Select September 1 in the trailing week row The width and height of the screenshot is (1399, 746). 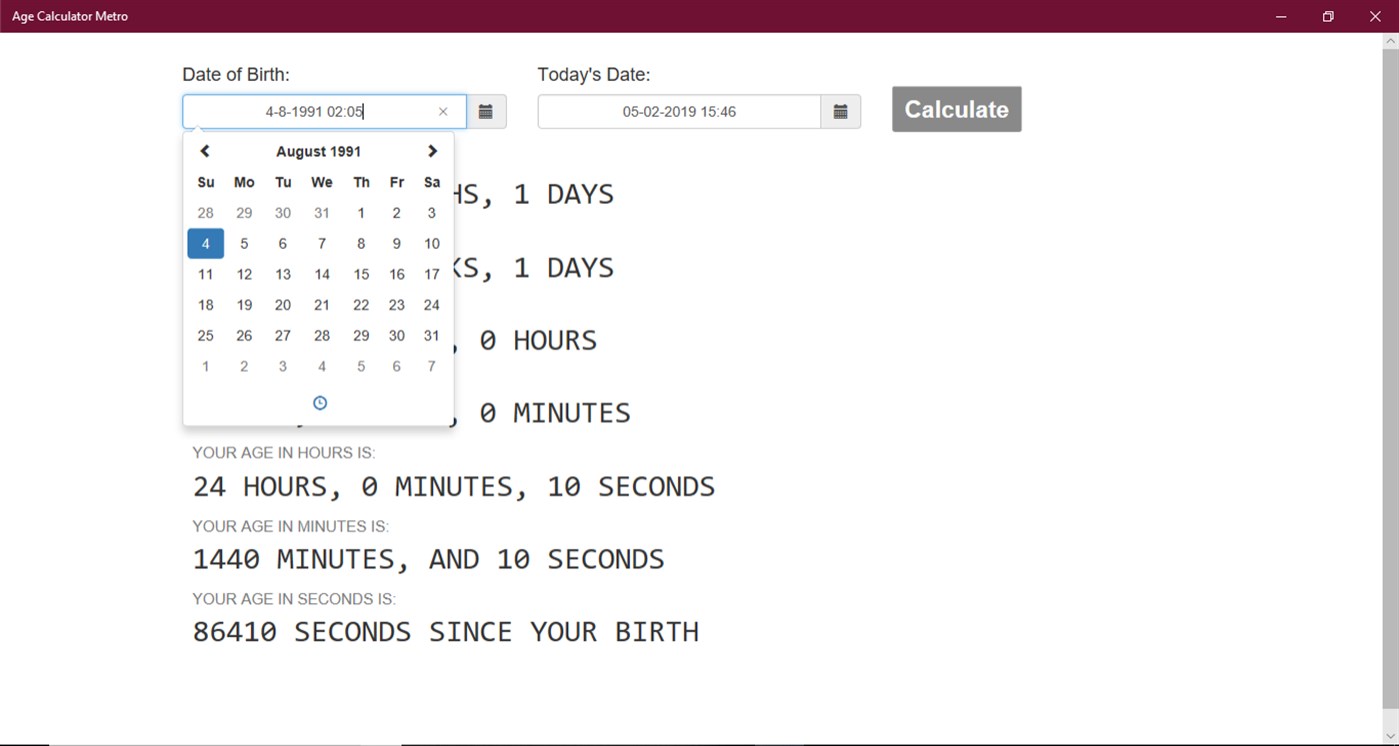[x=205, y=366]
